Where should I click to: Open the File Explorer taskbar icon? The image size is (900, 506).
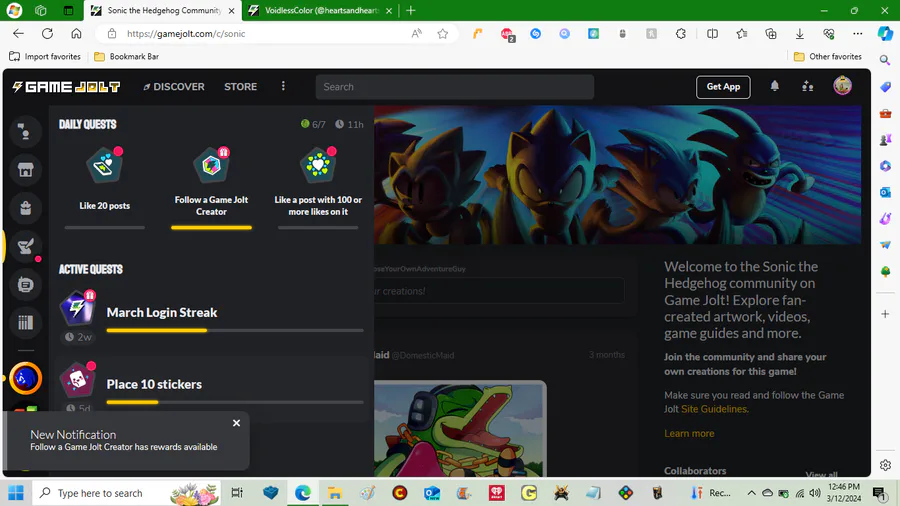[x=335, y=493]
